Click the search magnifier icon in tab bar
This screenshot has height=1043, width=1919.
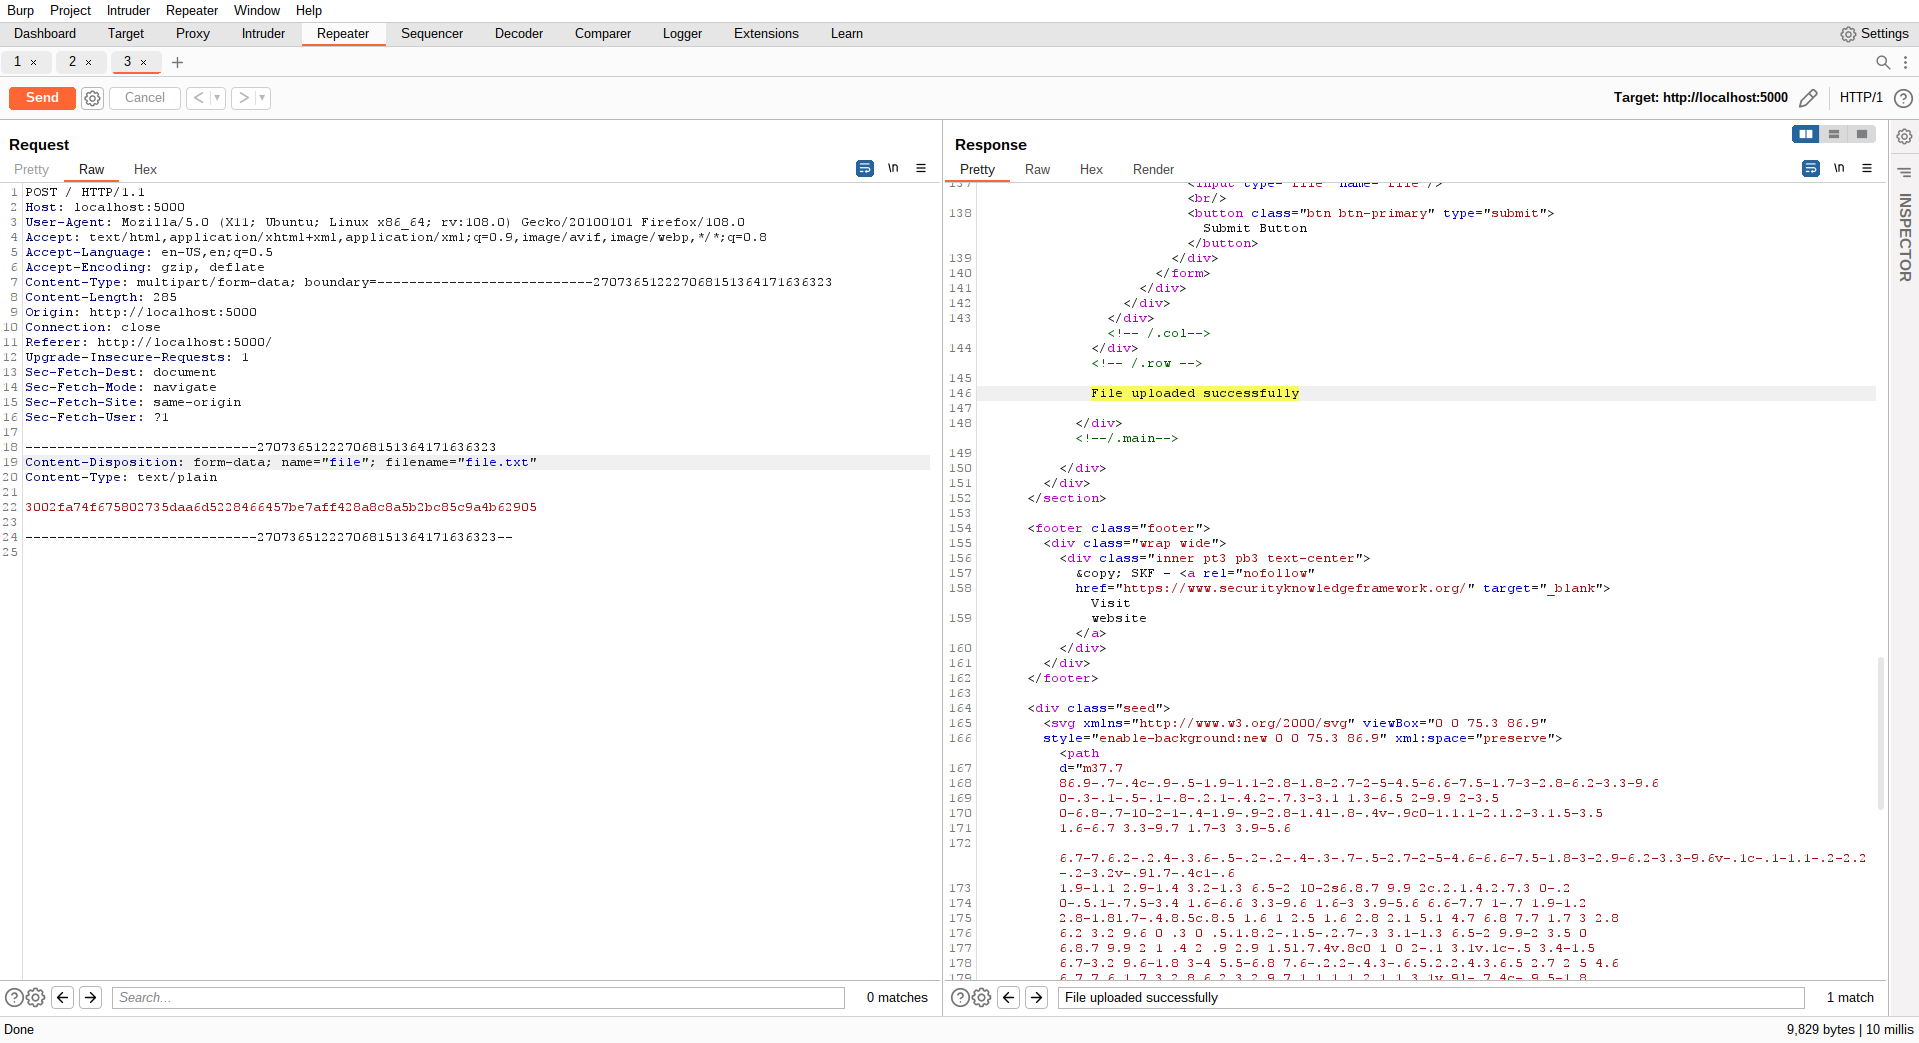click(1883, 62)
